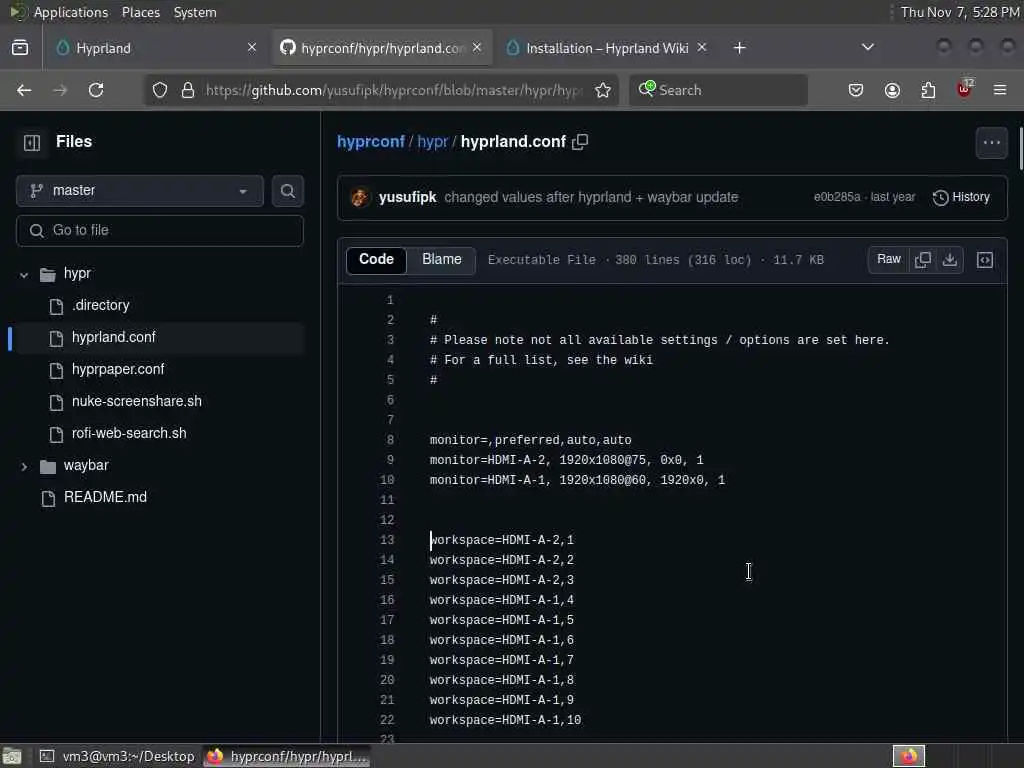
Task: Open Firefox View icon
Action: 20,48
